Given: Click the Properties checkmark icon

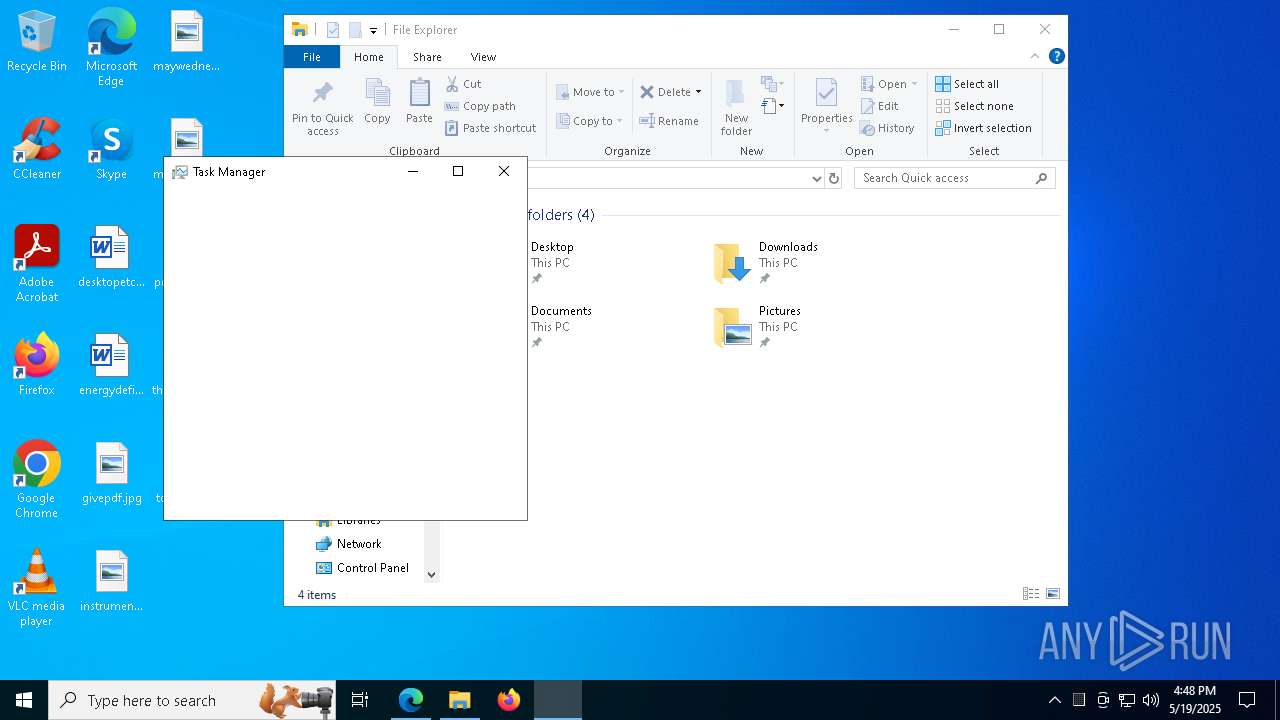Looking at the screenshot, I should pos(826,93).
